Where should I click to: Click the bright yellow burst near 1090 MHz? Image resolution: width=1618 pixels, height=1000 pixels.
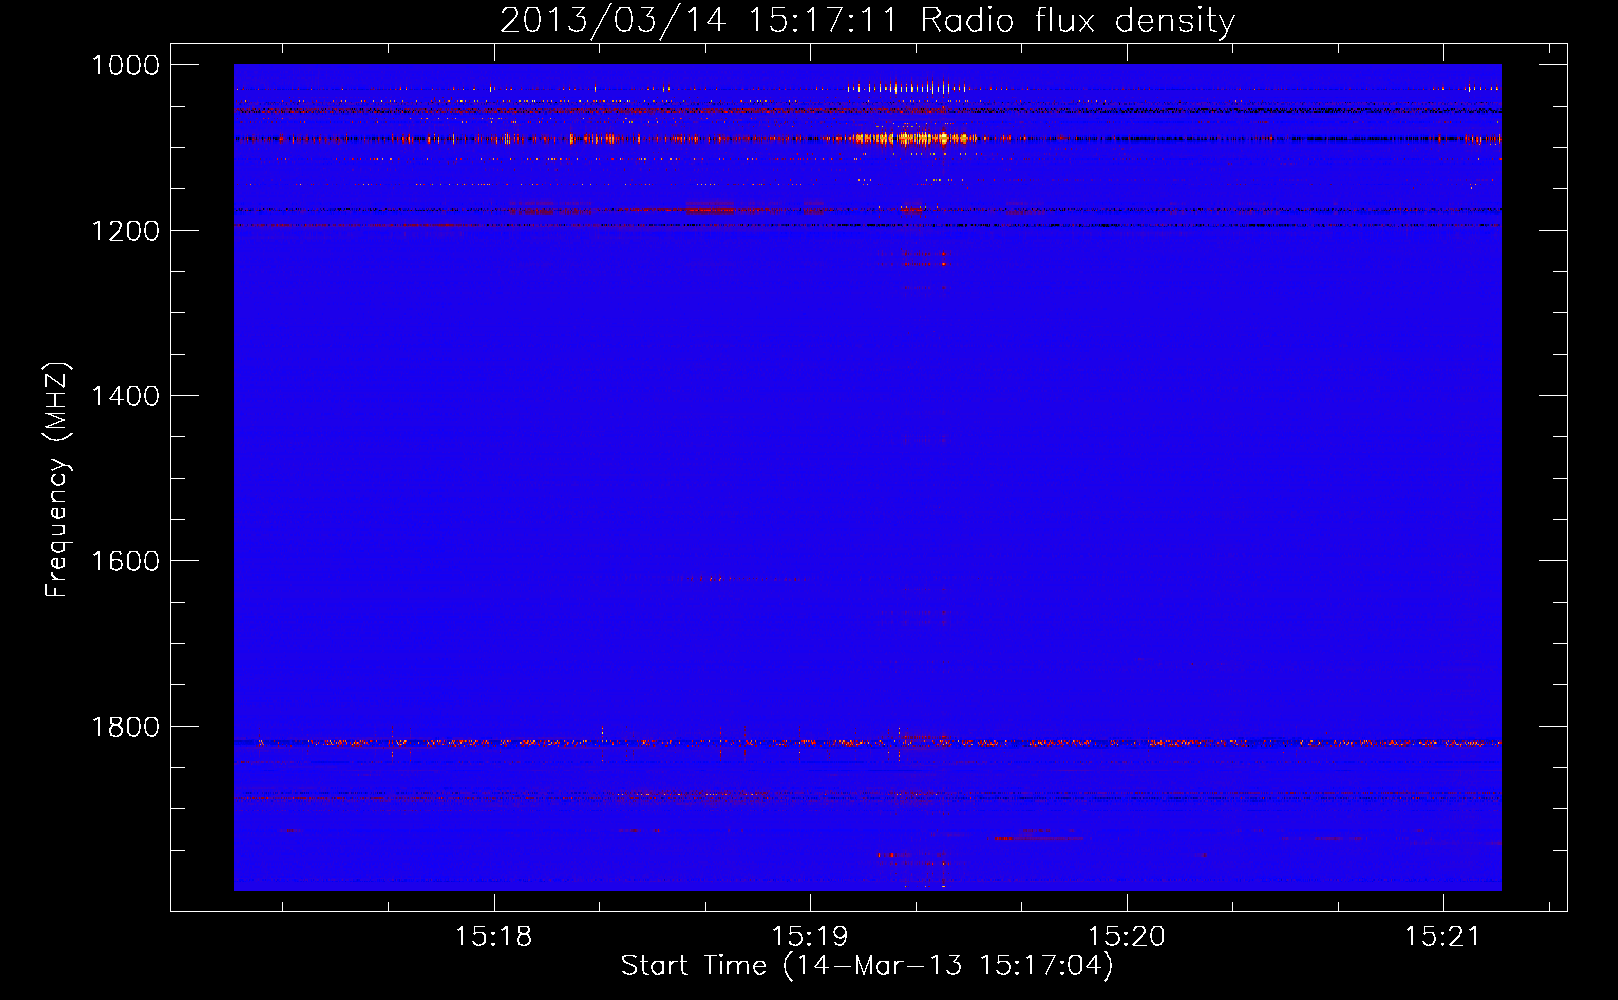click(915, 138)
